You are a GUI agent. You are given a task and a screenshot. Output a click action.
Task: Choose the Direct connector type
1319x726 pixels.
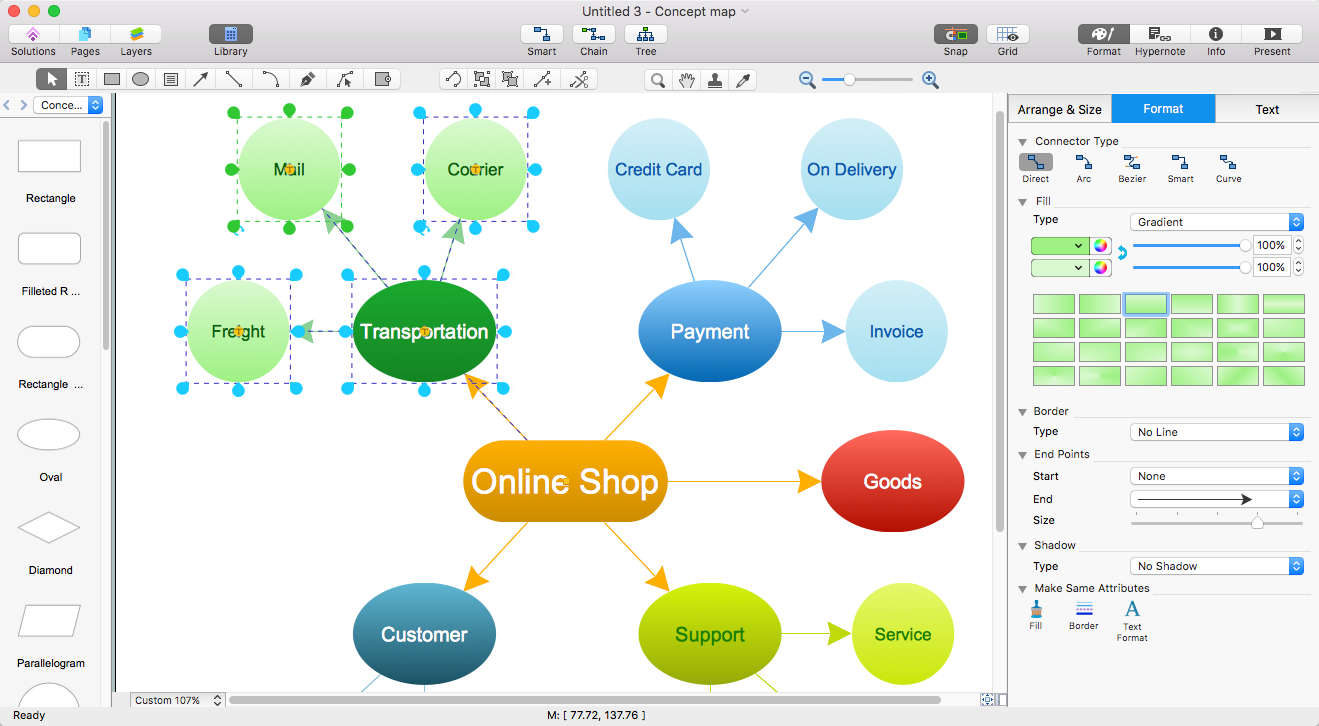coord(1036,168)
